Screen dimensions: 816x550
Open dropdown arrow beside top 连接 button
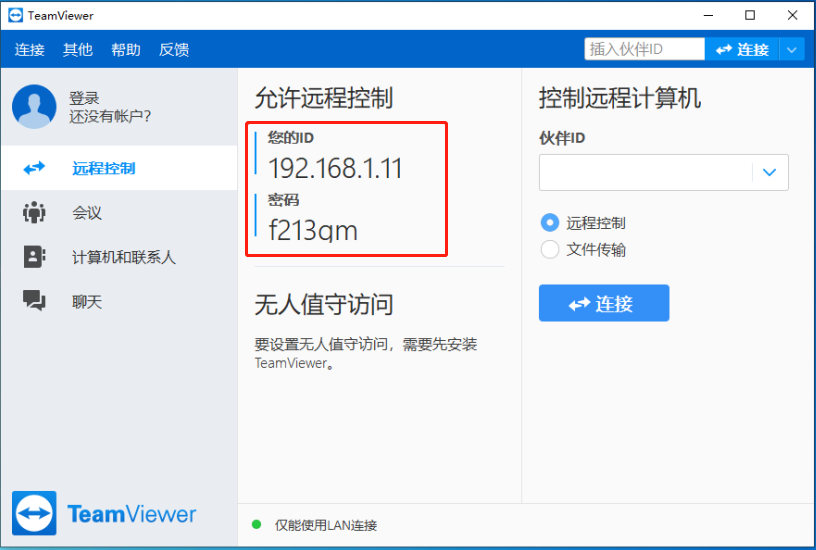point(792,49)
